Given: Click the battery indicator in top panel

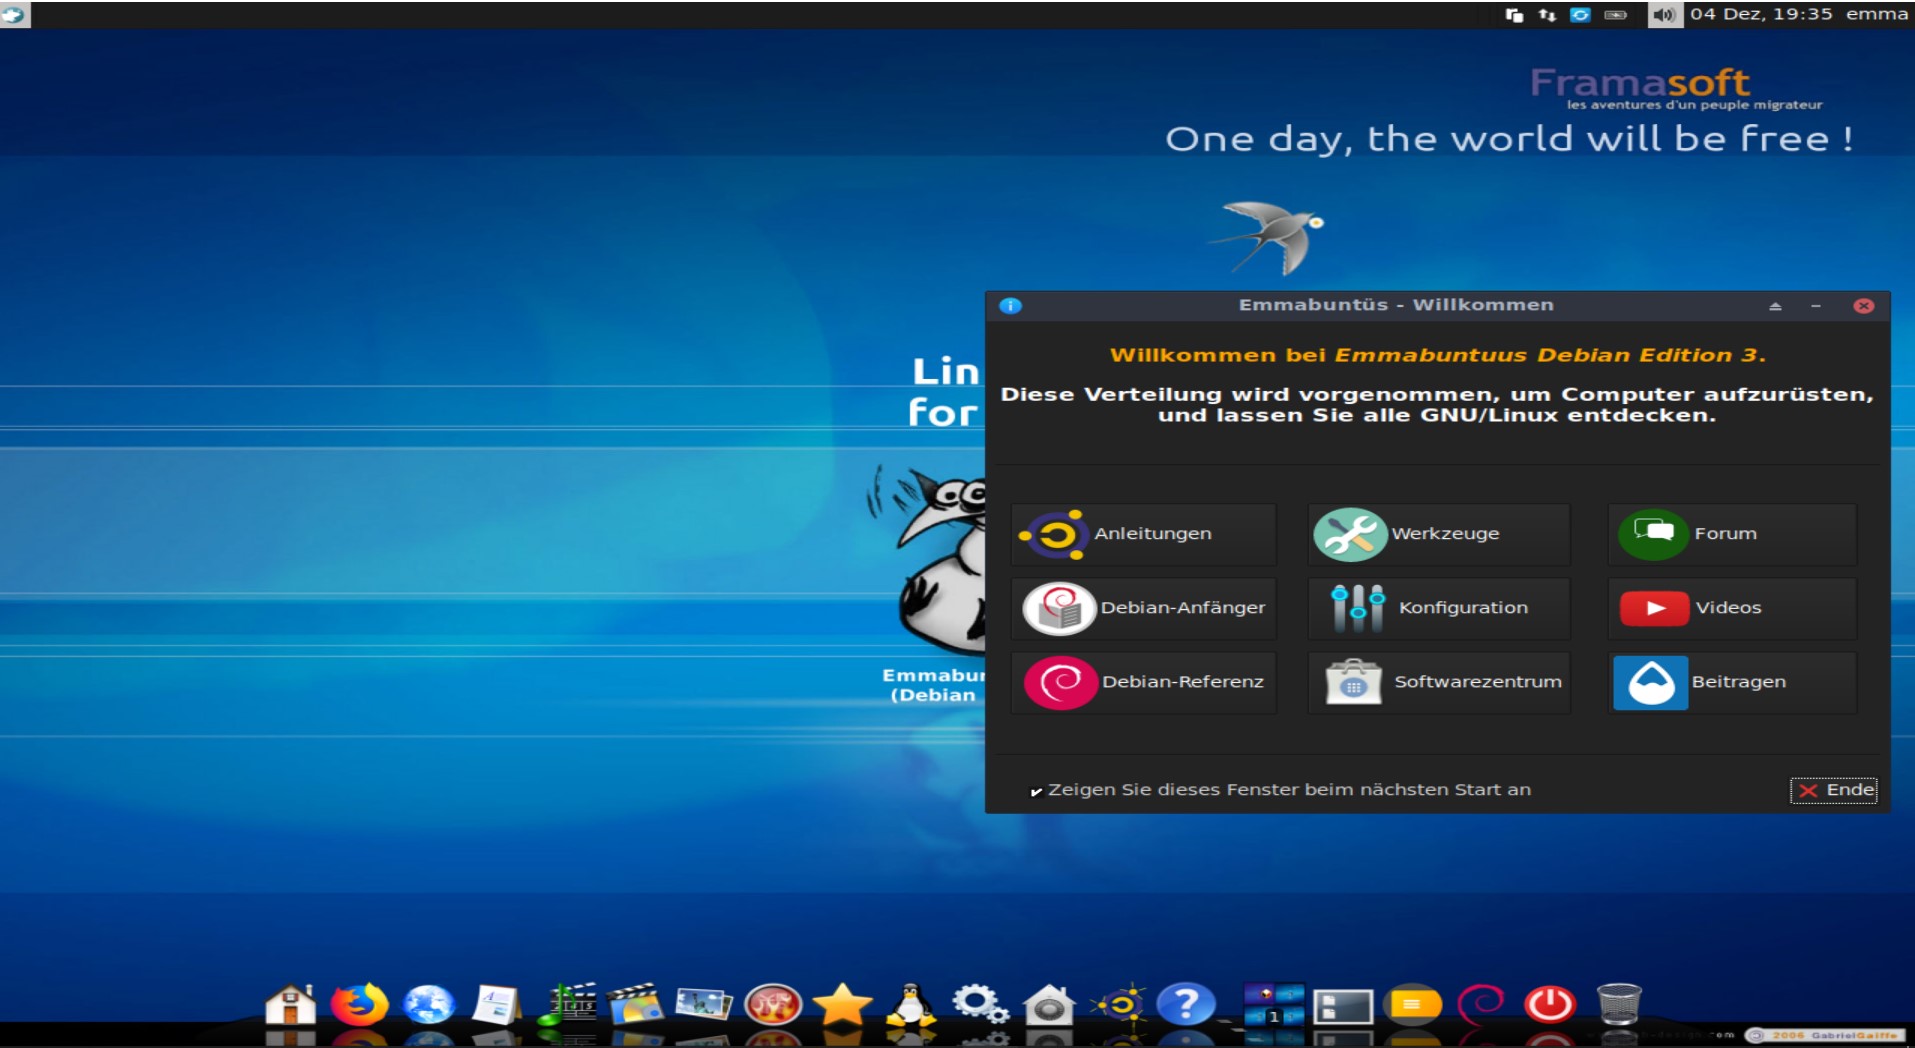Looking at the screenshot, I should [1616, 14].
